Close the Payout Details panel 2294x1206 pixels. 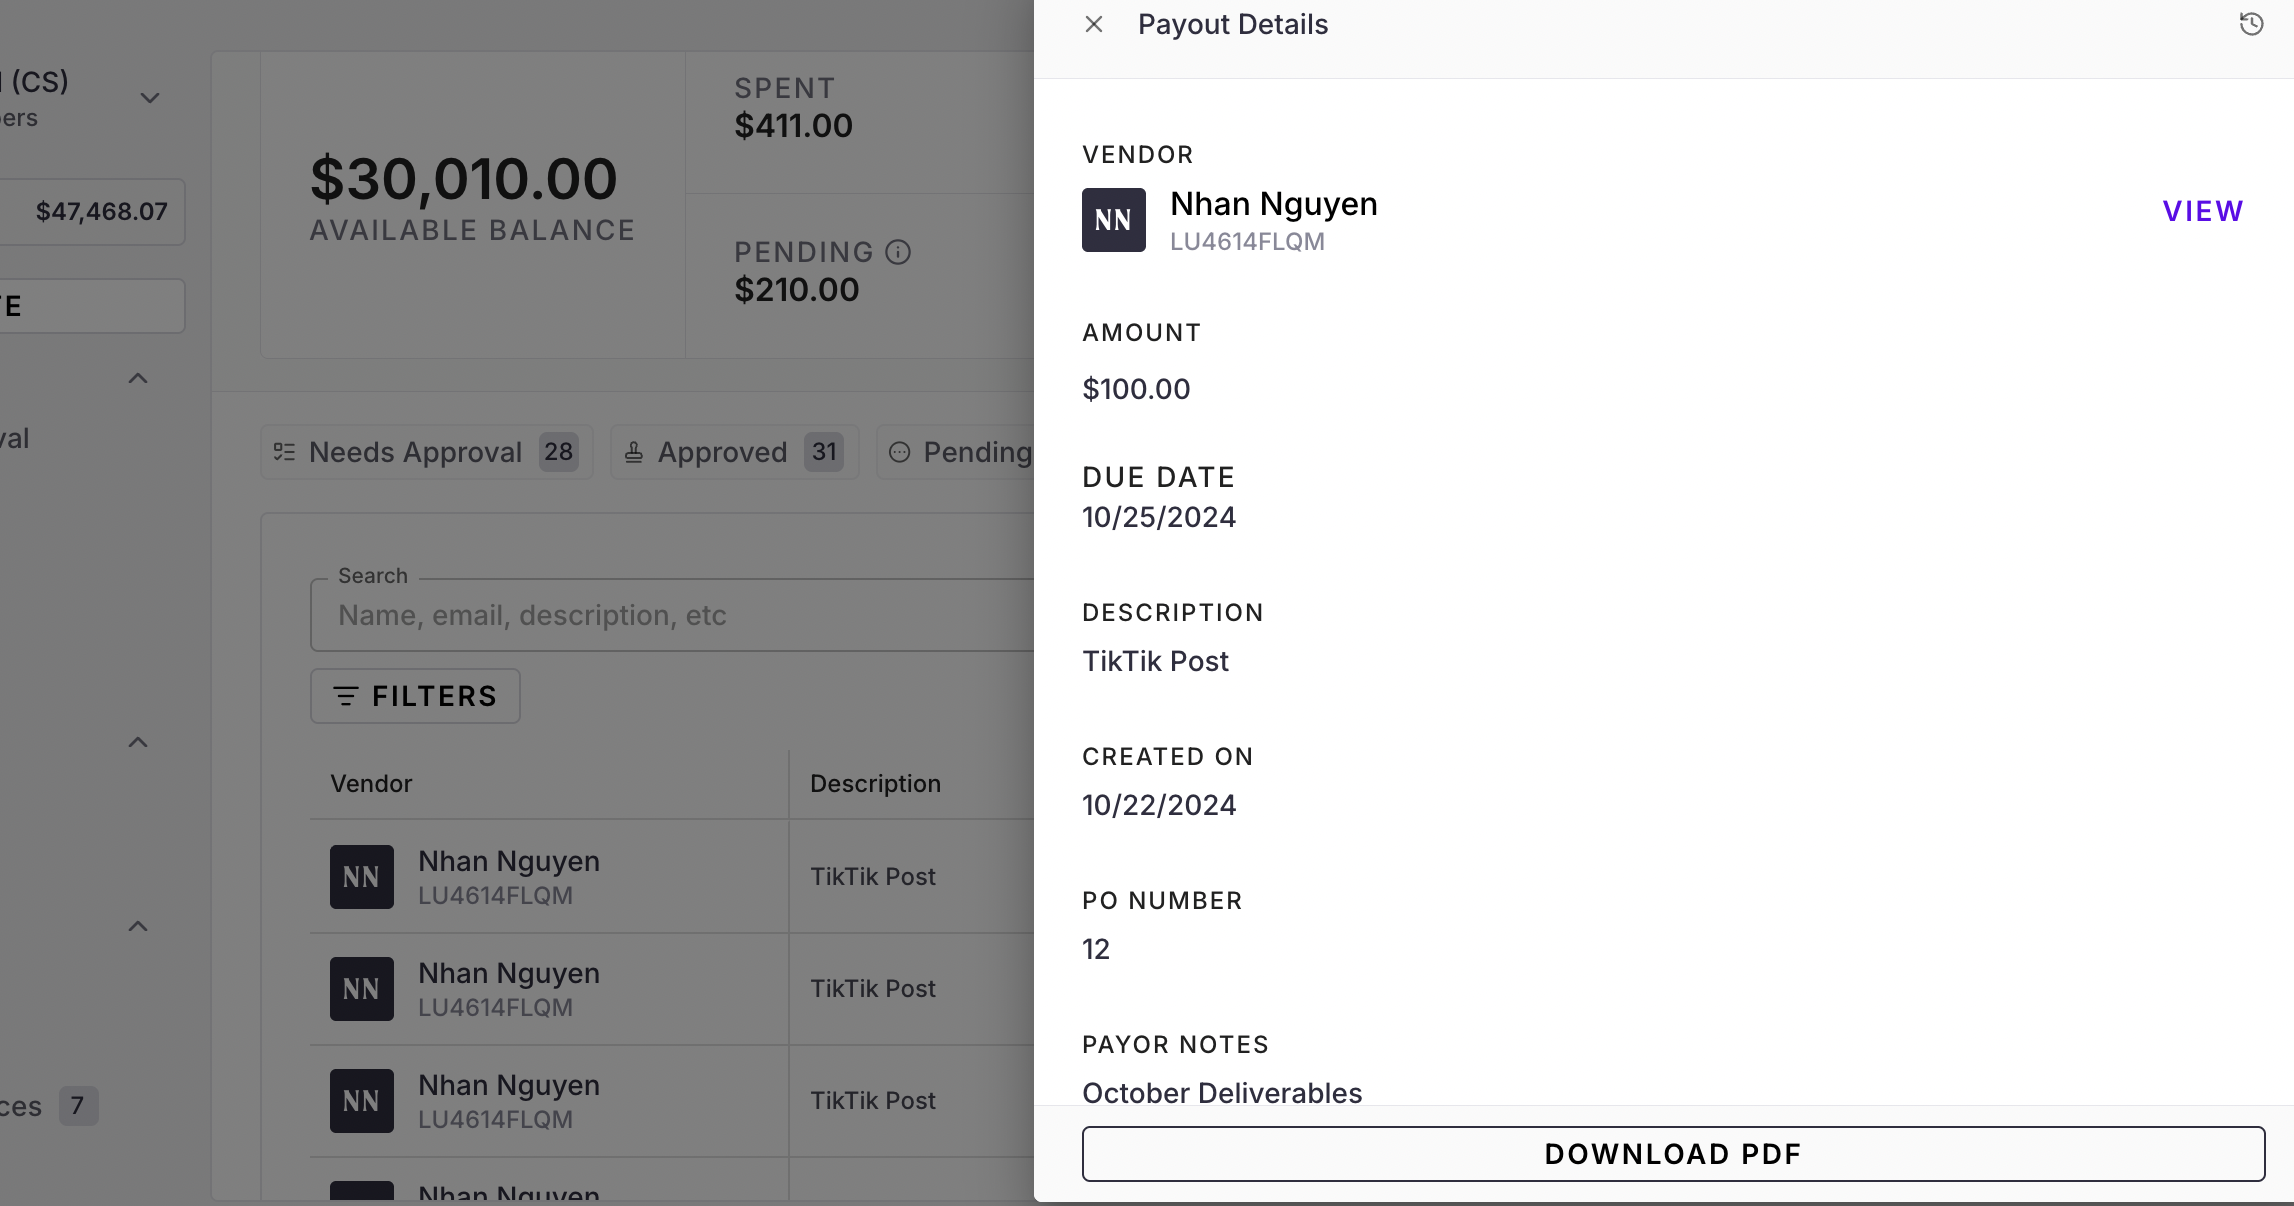click(1094, 24)
